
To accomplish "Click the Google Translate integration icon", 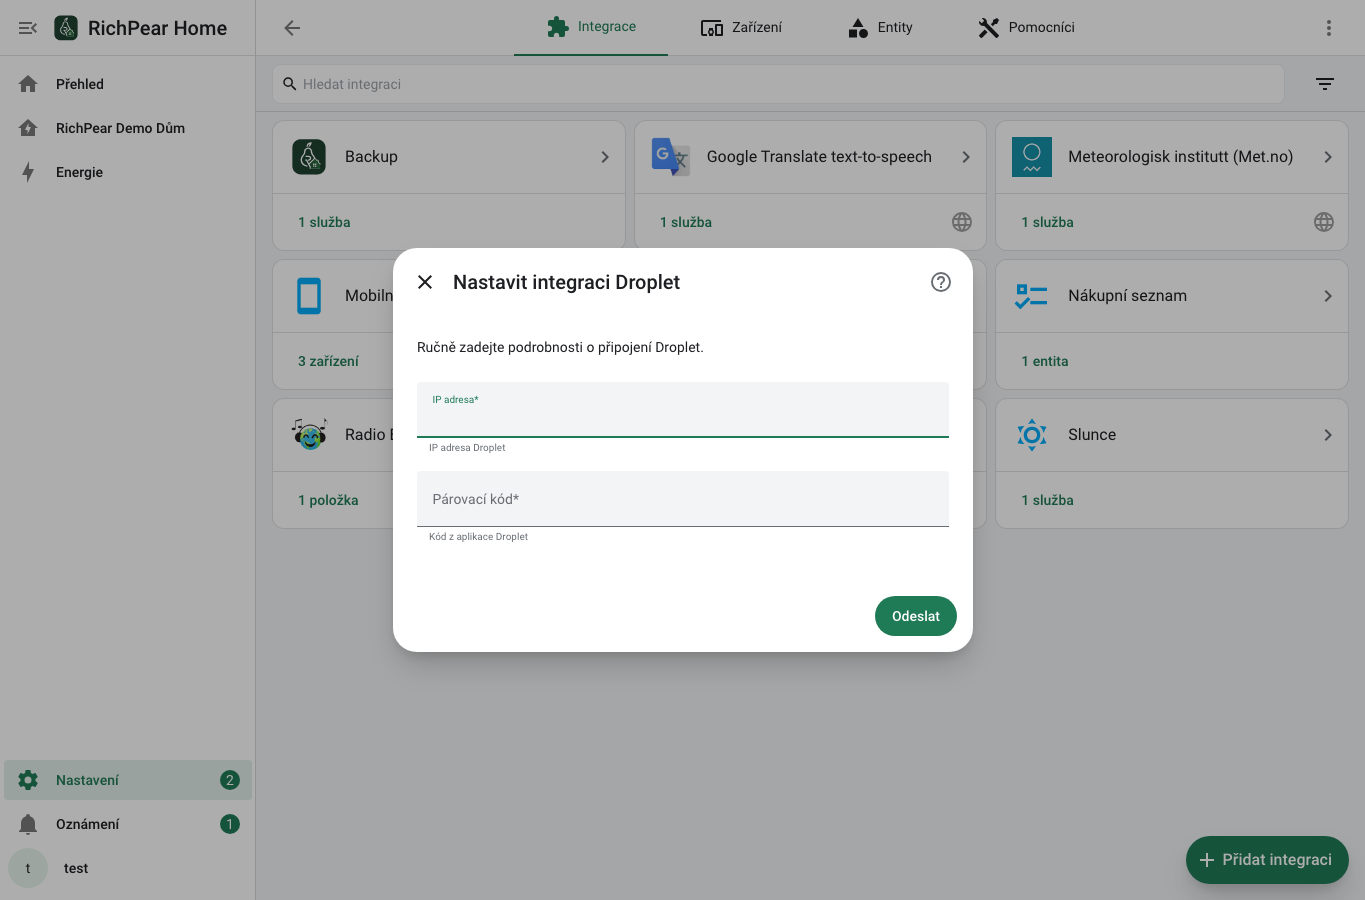I will pyautogui.click(x=671, y=157).
